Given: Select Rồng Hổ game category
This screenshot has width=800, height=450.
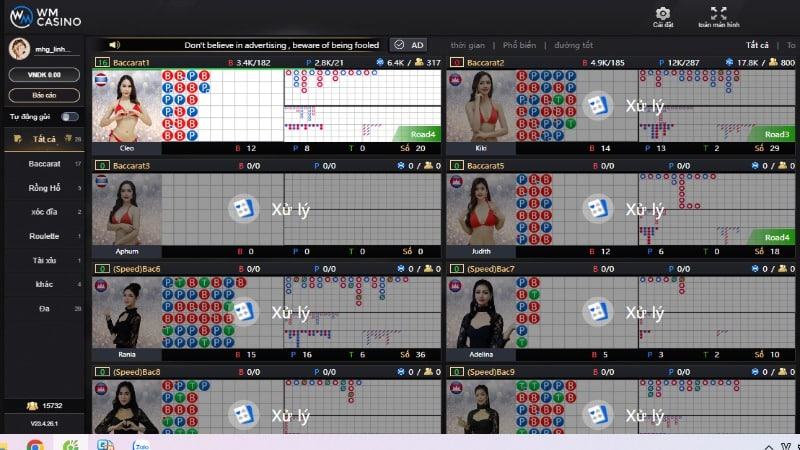Looking at the screenshot, I should point(45,187).
